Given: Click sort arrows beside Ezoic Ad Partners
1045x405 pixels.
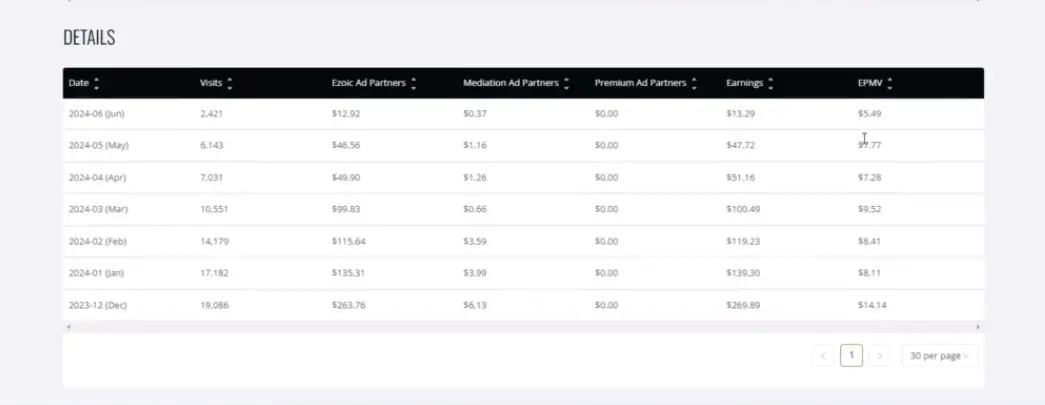Looking at the screenshot, I should (x=413, y=83).
